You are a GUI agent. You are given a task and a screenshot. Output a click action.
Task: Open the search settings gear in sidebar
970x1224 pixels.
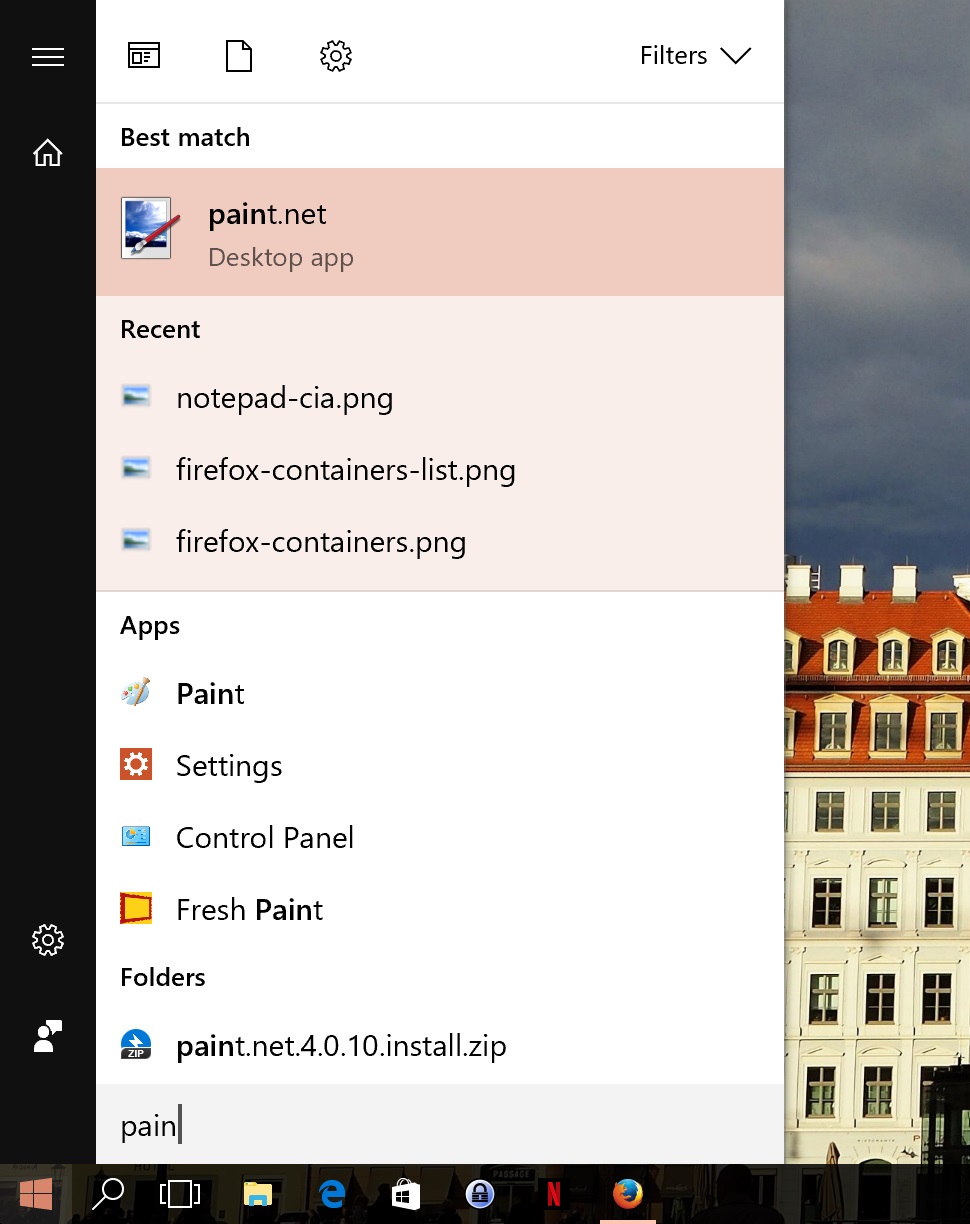point(48,940)
